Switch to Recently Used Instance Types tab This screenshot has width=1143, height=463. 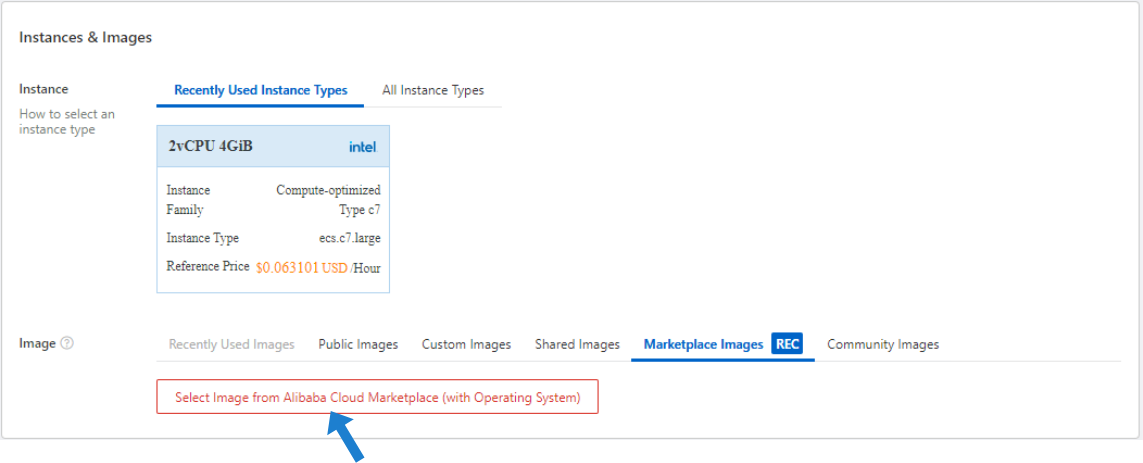point(260,90)
